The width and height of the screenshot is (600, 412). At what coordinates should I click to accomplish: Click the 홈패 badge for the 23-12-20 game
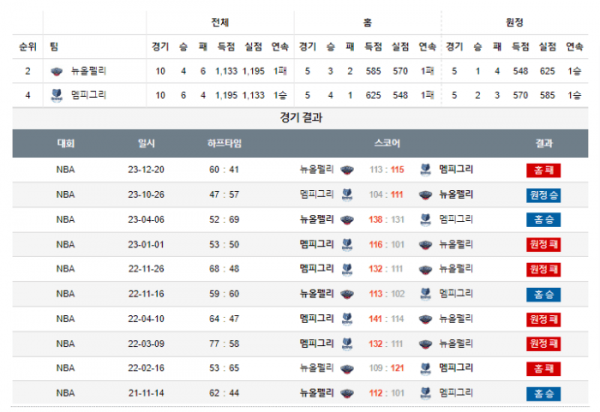click(543, 170)
